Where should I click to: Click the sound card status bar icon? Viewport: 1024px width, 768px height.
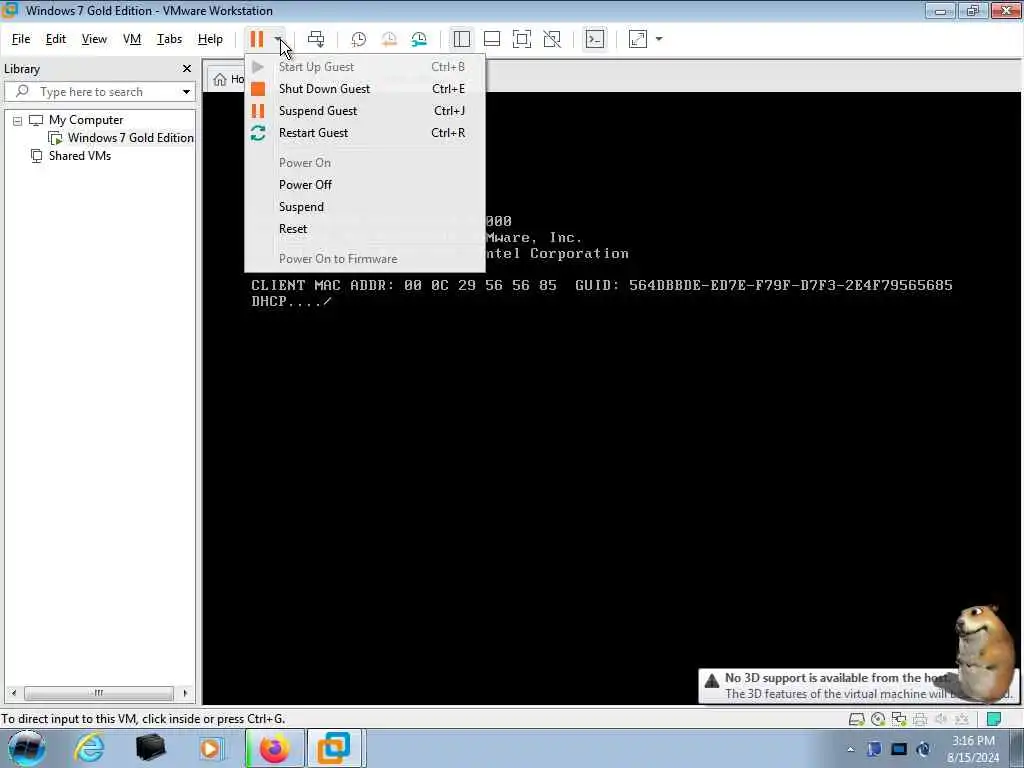941,720
